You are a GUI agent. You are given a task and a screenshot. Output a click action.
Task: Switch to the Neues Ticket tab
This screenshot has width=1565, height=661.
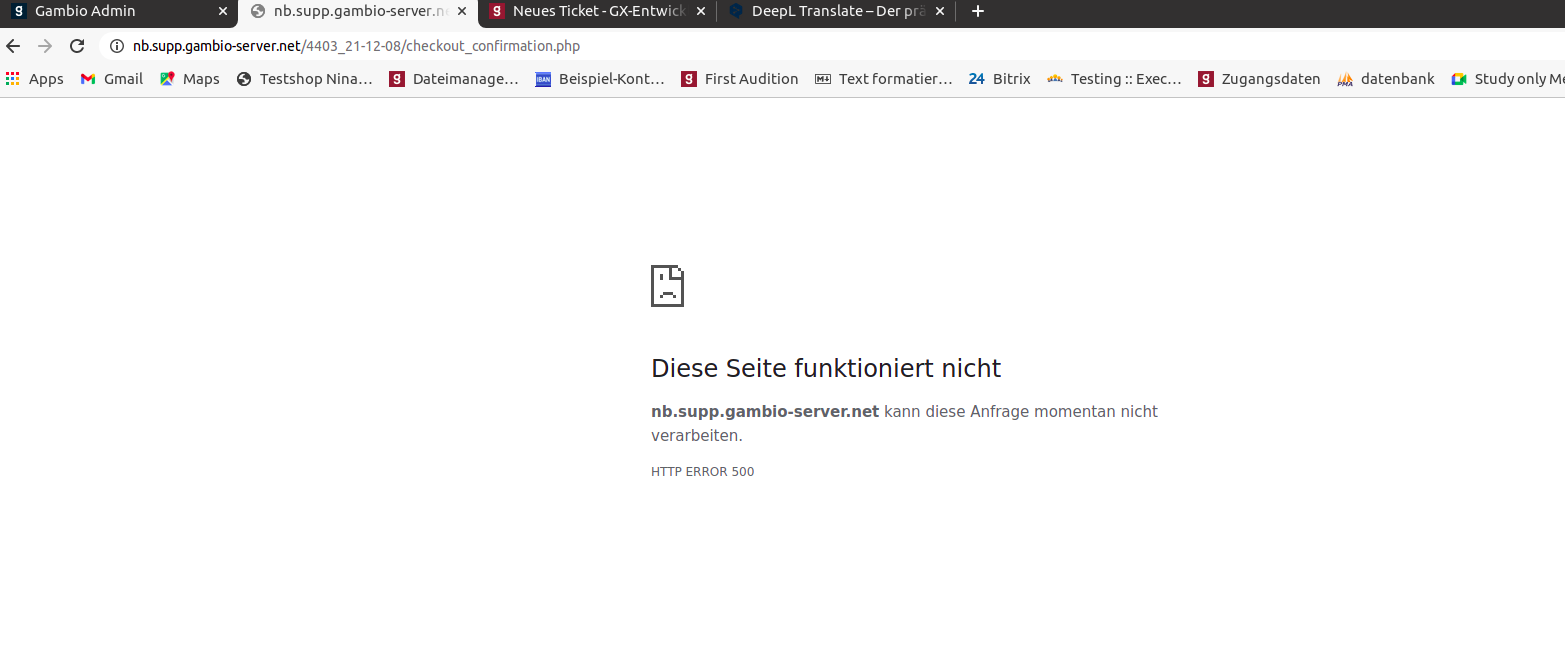click(598, 12)
